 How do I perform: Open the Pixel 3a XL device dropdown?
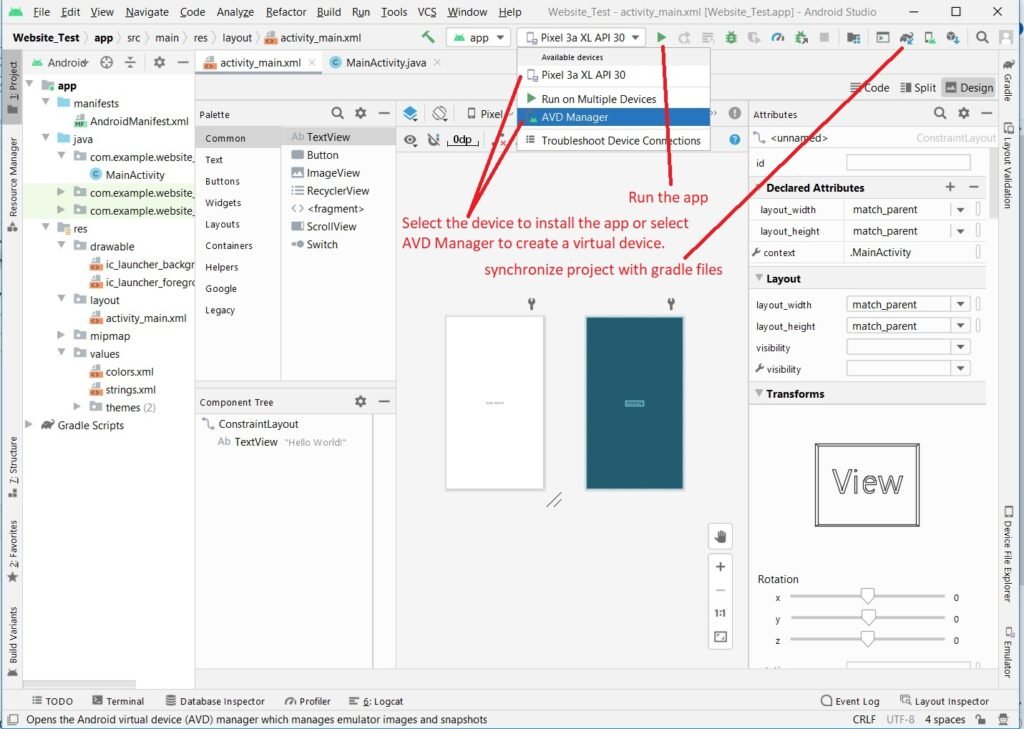coord(581,37)
